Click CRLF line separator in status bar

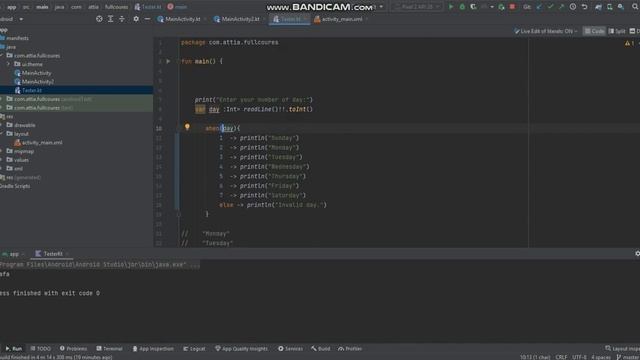pyautogui.click(x=561, y=357)
